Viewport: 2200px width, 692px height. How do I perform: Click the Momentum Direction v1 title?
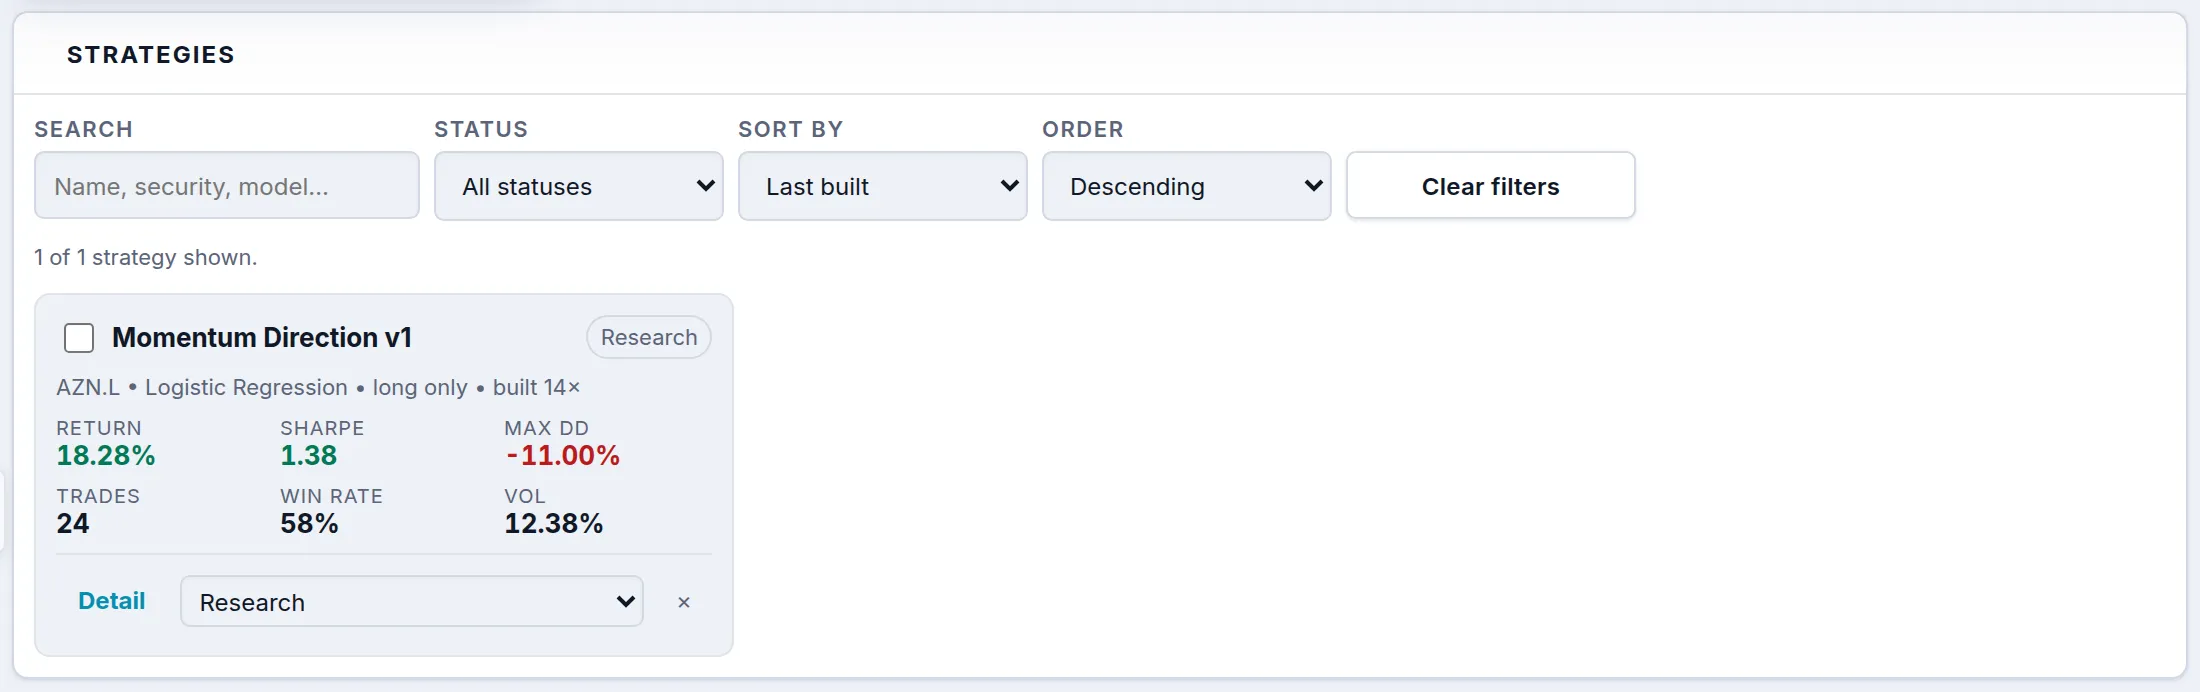pyautogui.click(x=262, y=338)
